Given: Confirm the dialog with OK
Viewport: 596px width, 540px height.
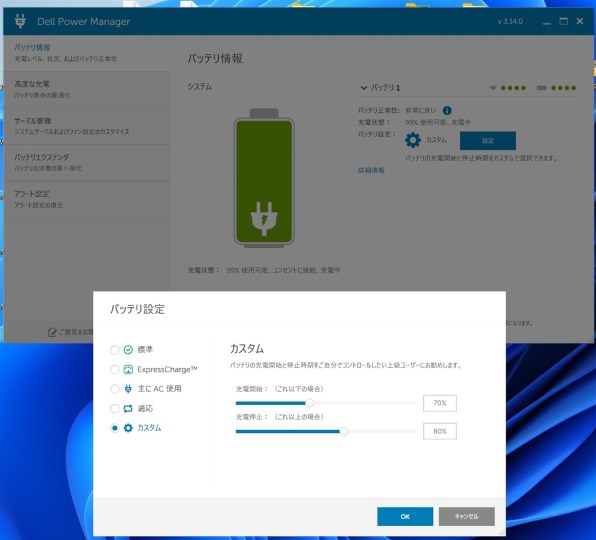Looking at the screenshot, I should 405,516.
